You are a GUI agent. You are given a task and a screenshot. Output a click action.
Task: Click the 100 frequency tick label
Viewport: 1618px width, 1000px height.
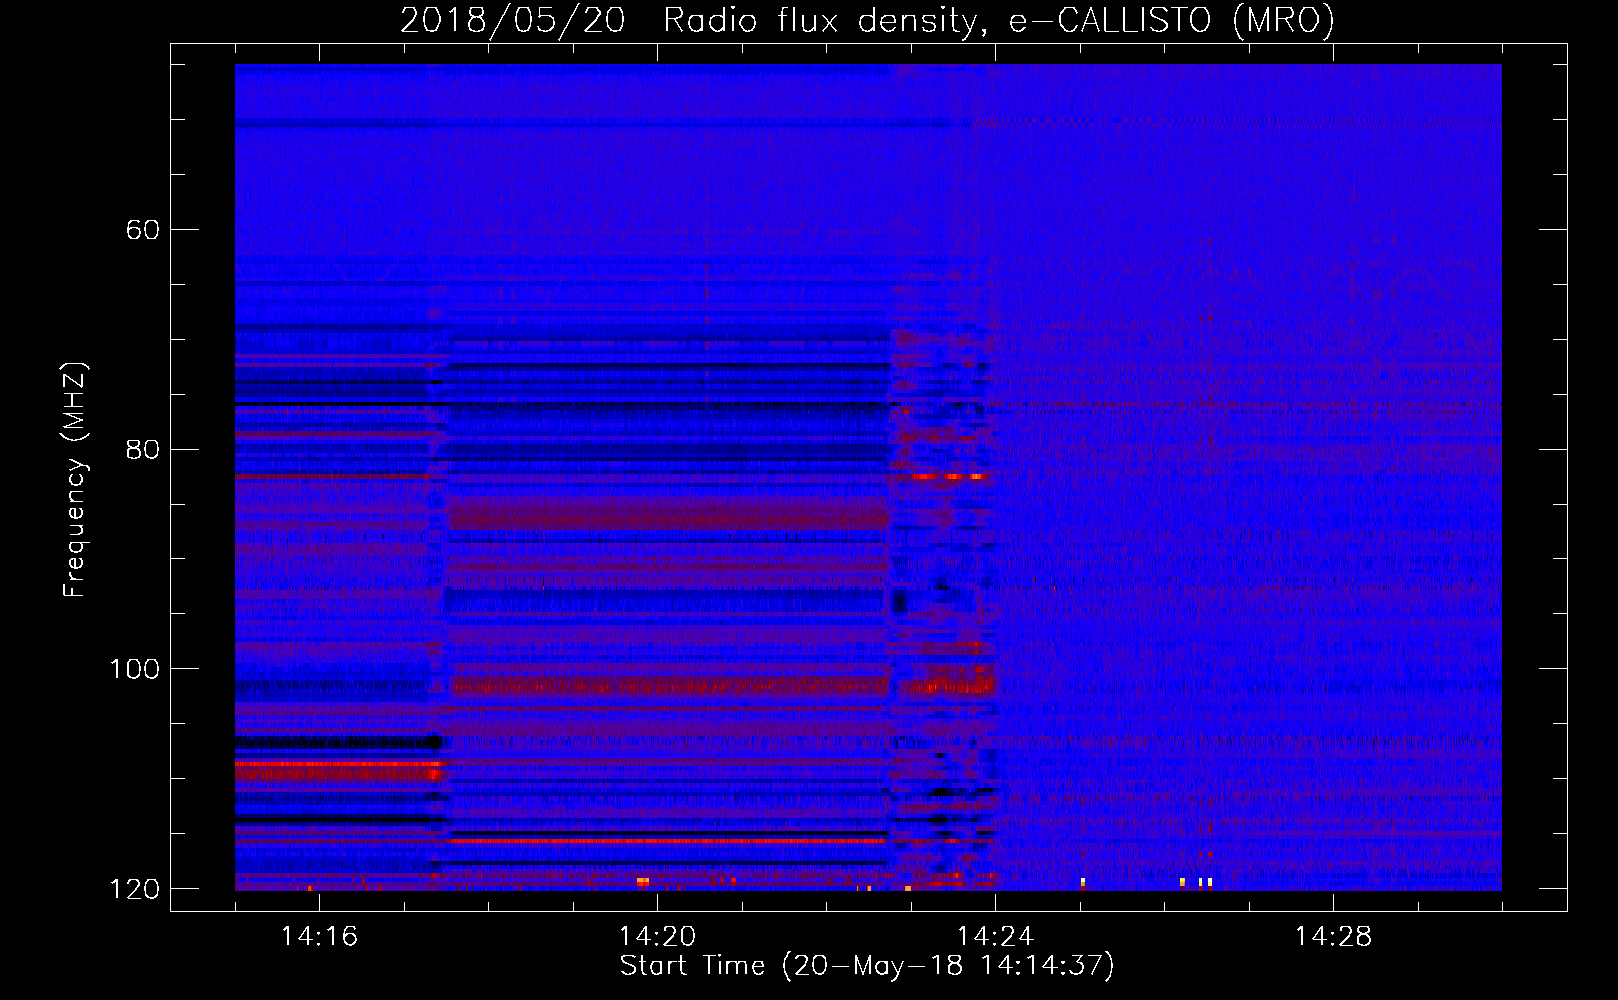pyautogui.click(x=134, y=669)
